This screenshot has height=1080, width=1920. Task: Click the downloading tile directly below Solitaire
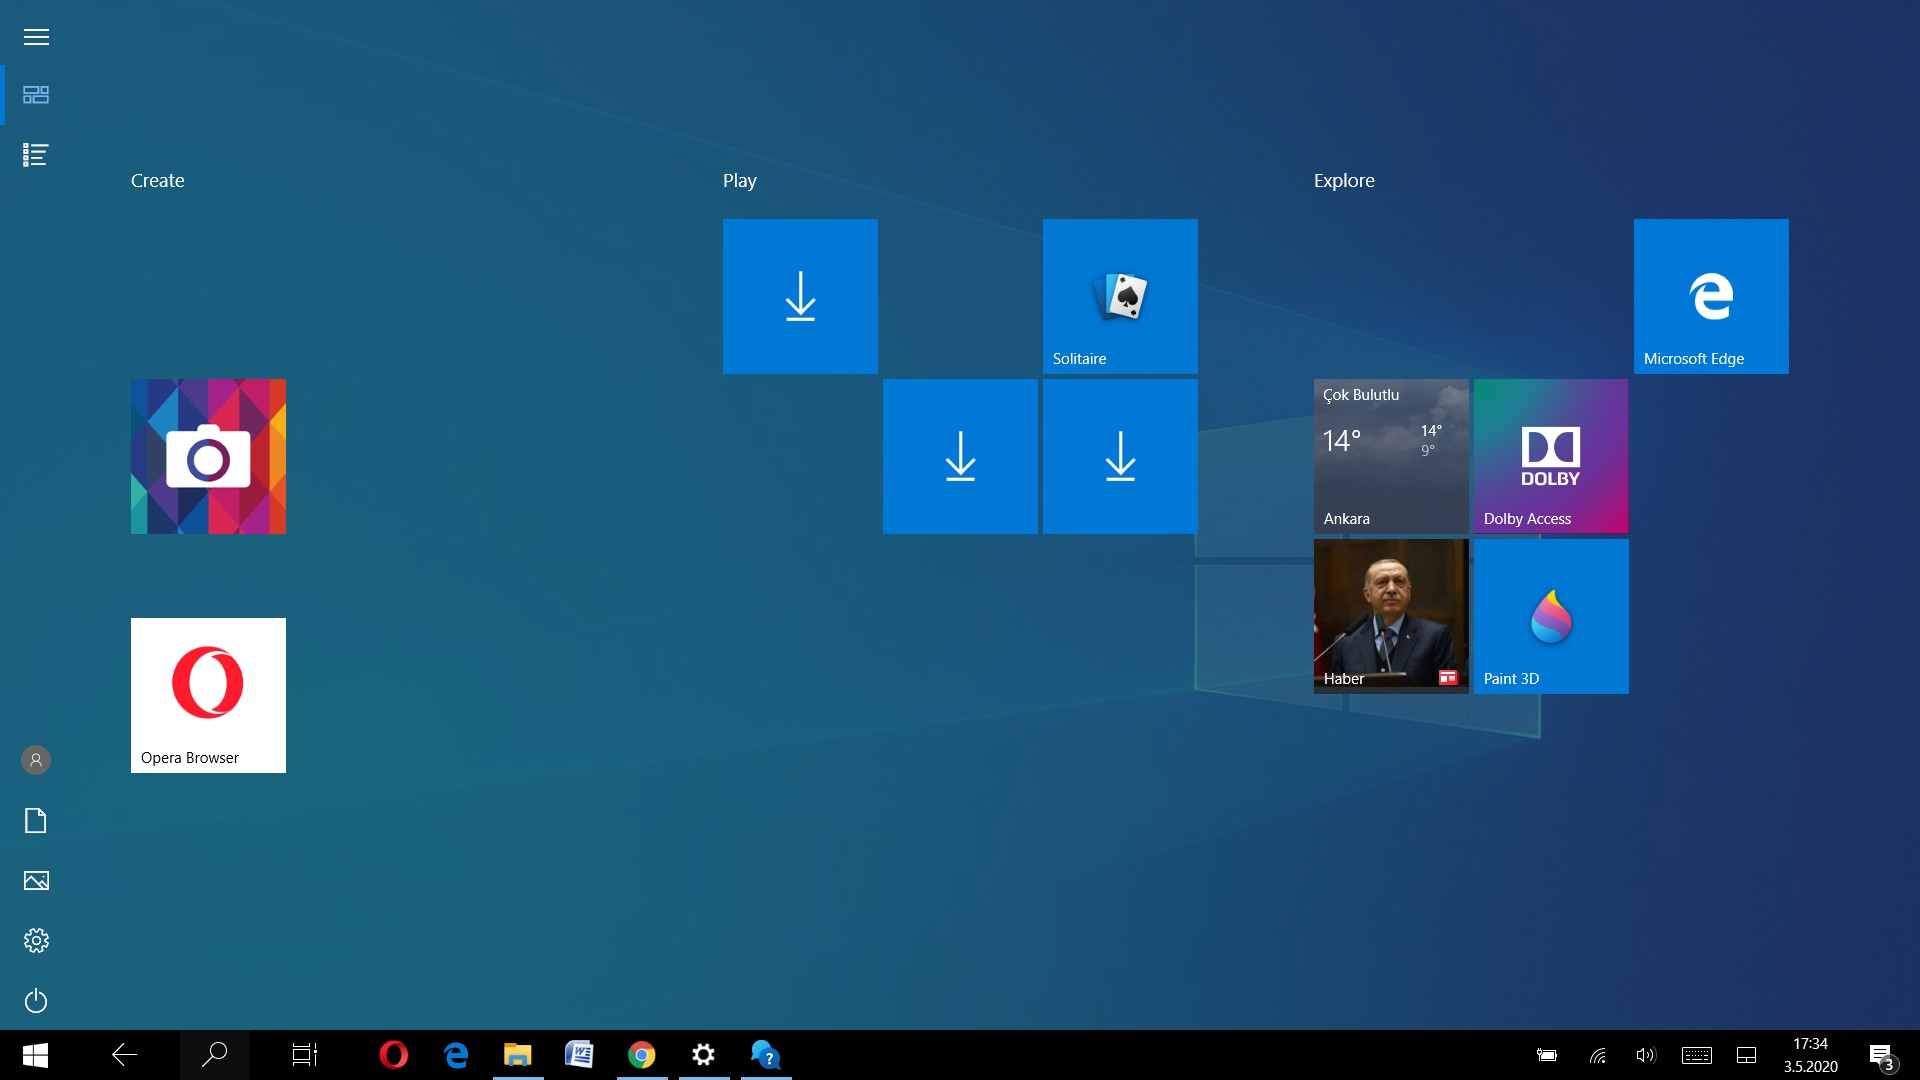1120,456
